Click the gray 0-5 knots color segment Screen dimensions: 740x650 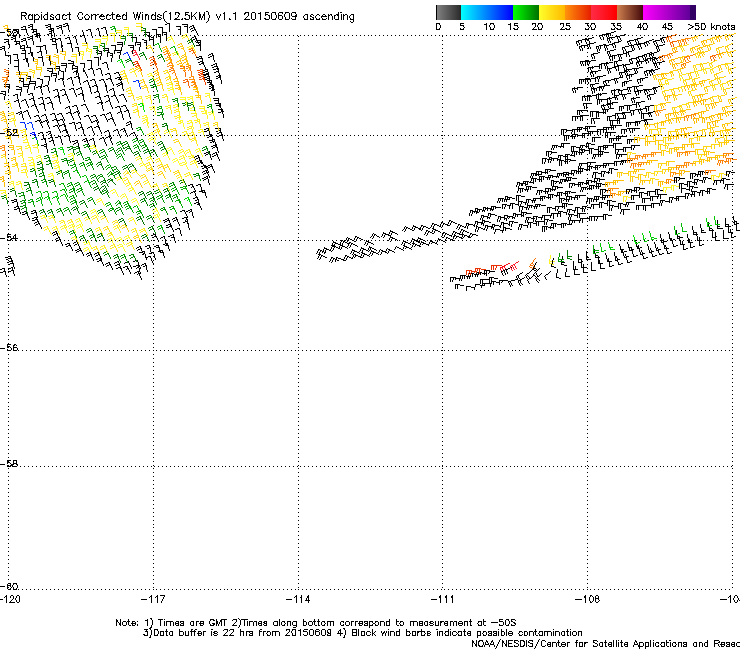point(448,12)
